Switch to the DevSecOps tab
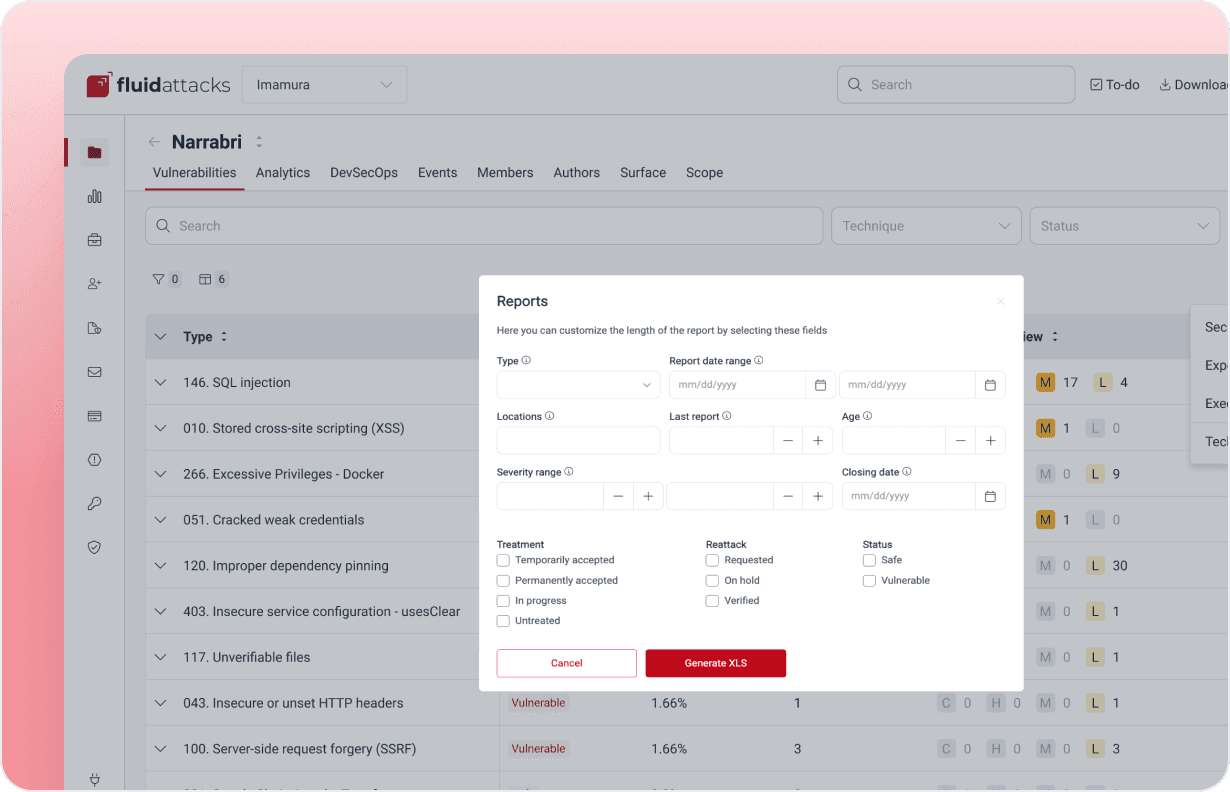Image resolution: width=1230 pixels, height=792 pixels. 364,173
